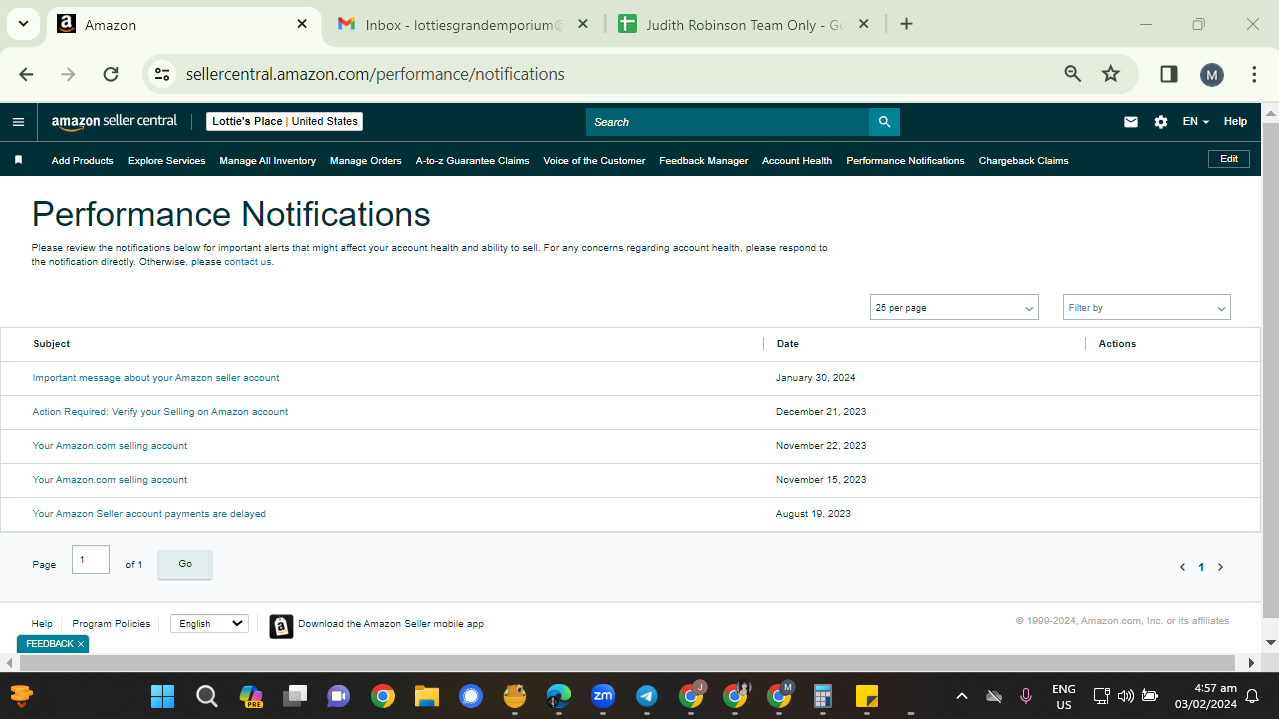This screenshot has height=719, width=1279.
Task: Open Manage Orders
Action: [366, 160]
